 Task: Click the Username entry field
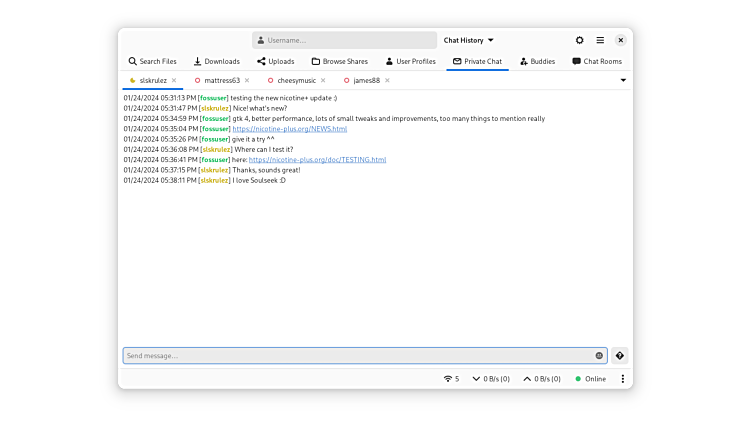pyautogui.click(x=345, y=40)
